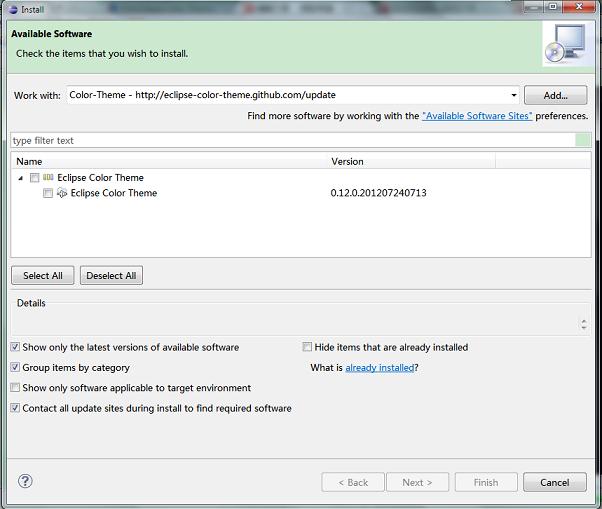
Task: Toggle Show only the latest versions checkbox
Action: 15,347
